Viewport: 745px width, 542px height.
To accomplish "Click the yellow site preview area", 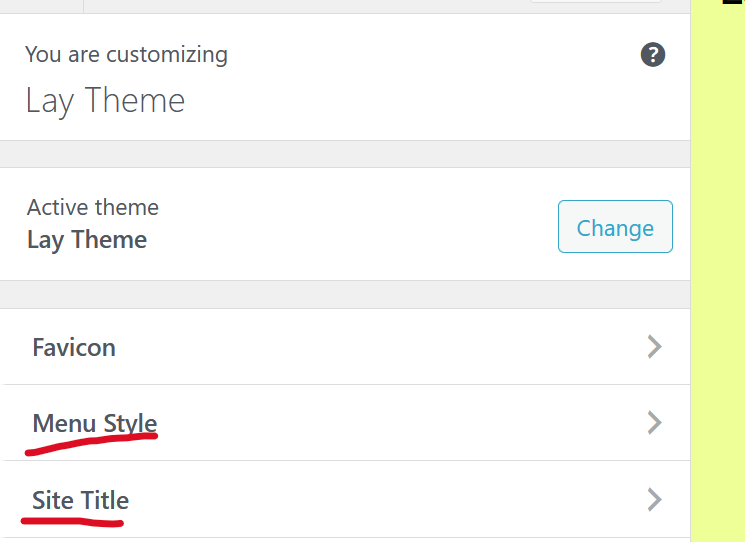I will (718, 280).
